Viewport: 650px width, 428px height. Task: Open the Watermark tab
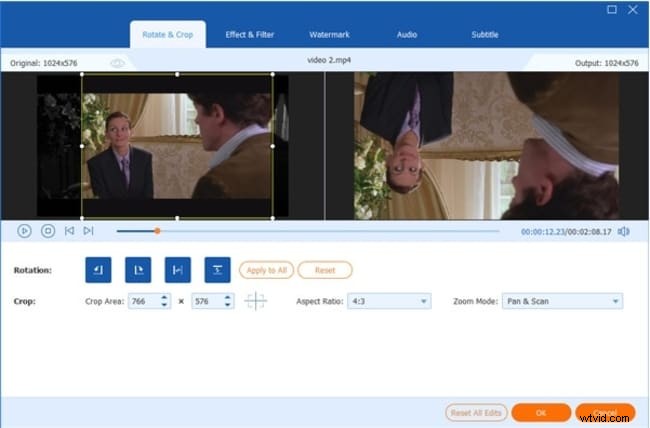click(328, 35)
